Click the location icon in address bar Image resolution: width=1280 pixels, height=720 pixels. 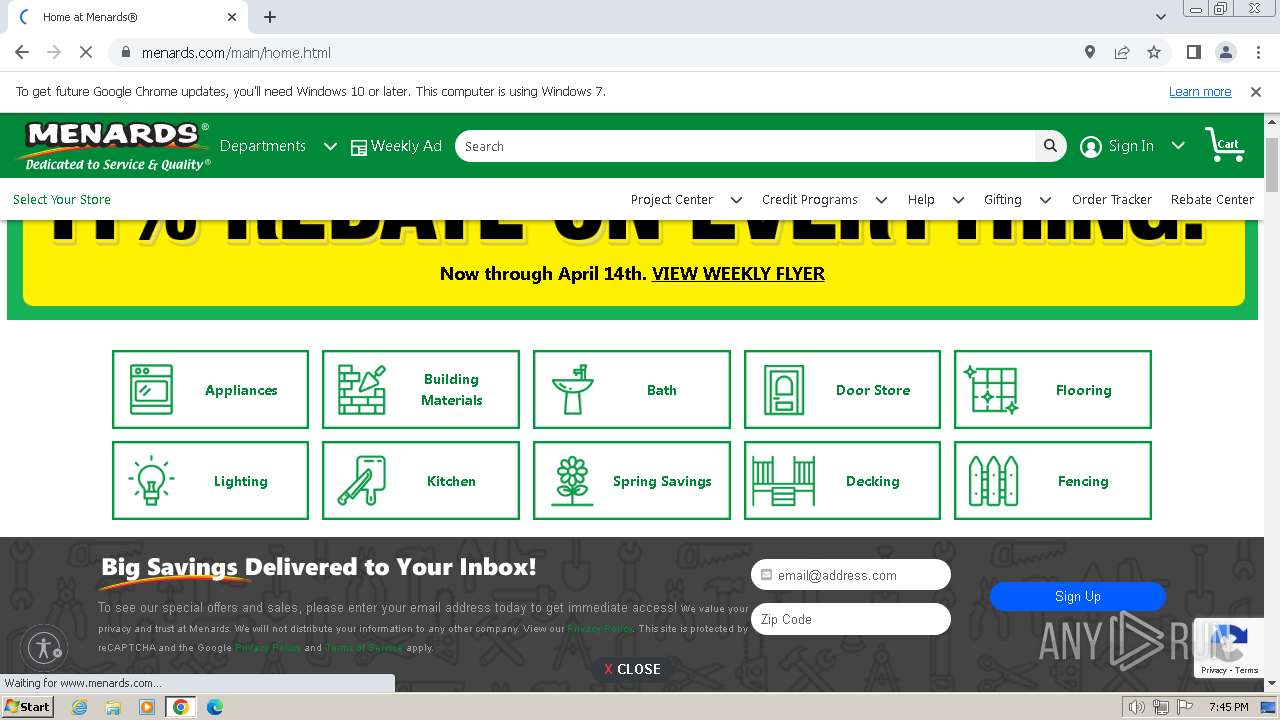(1090, 52)
